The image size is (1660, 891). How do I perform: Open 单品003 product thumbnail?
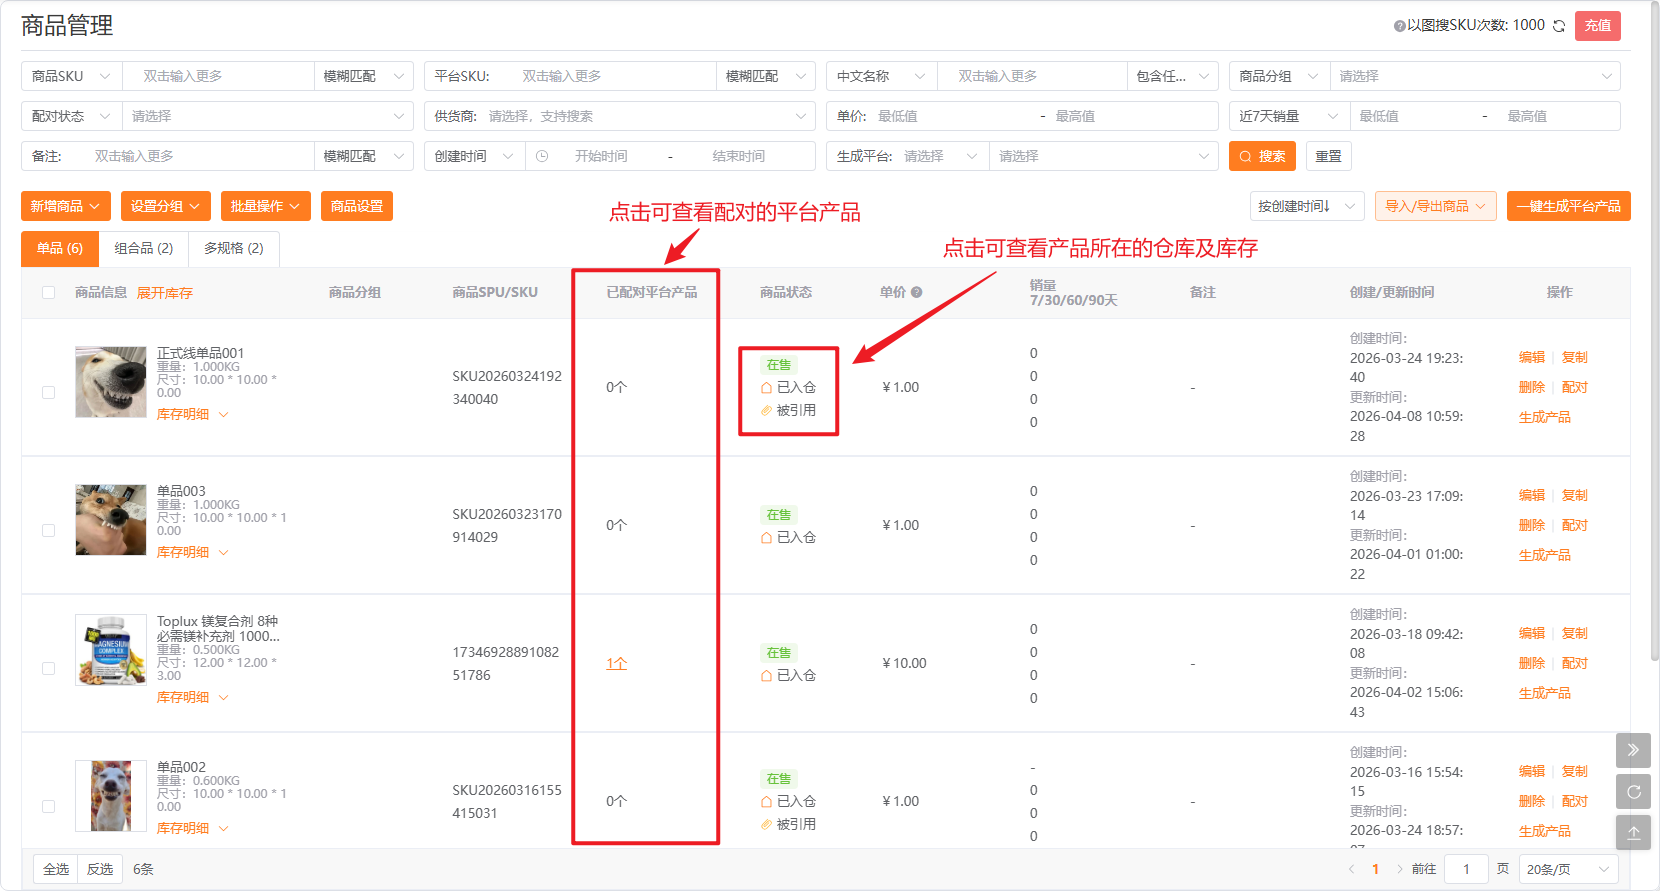pyautogui.click(x=111, y=520)
